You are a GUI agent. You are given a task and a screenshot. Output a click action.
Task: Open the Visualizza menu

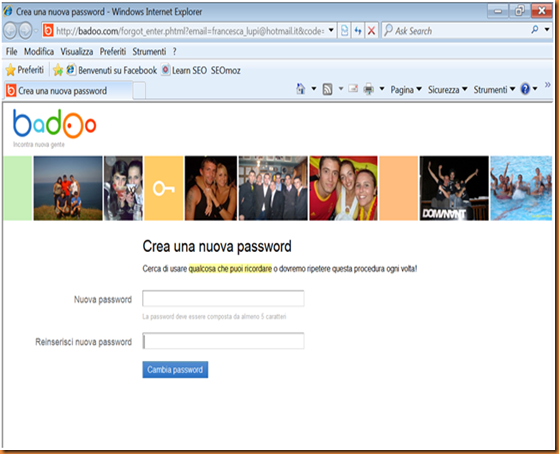point(77,52)
